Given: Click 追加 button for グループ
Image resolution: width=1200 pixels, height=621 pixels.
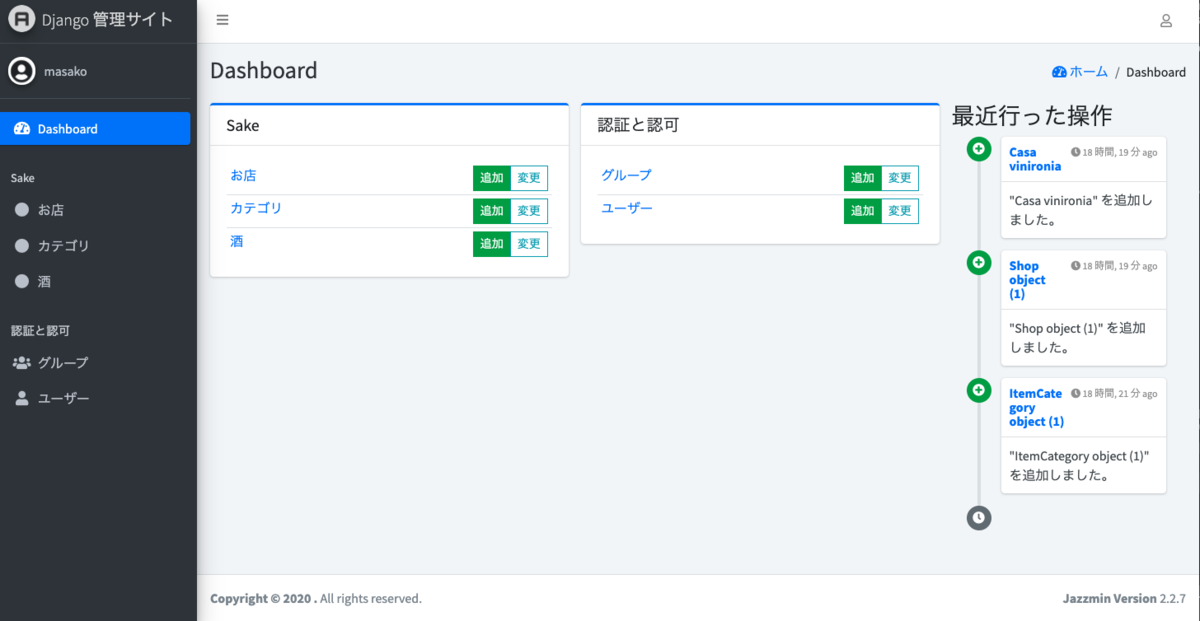Looking at the screenshot, I should (863, 178).
